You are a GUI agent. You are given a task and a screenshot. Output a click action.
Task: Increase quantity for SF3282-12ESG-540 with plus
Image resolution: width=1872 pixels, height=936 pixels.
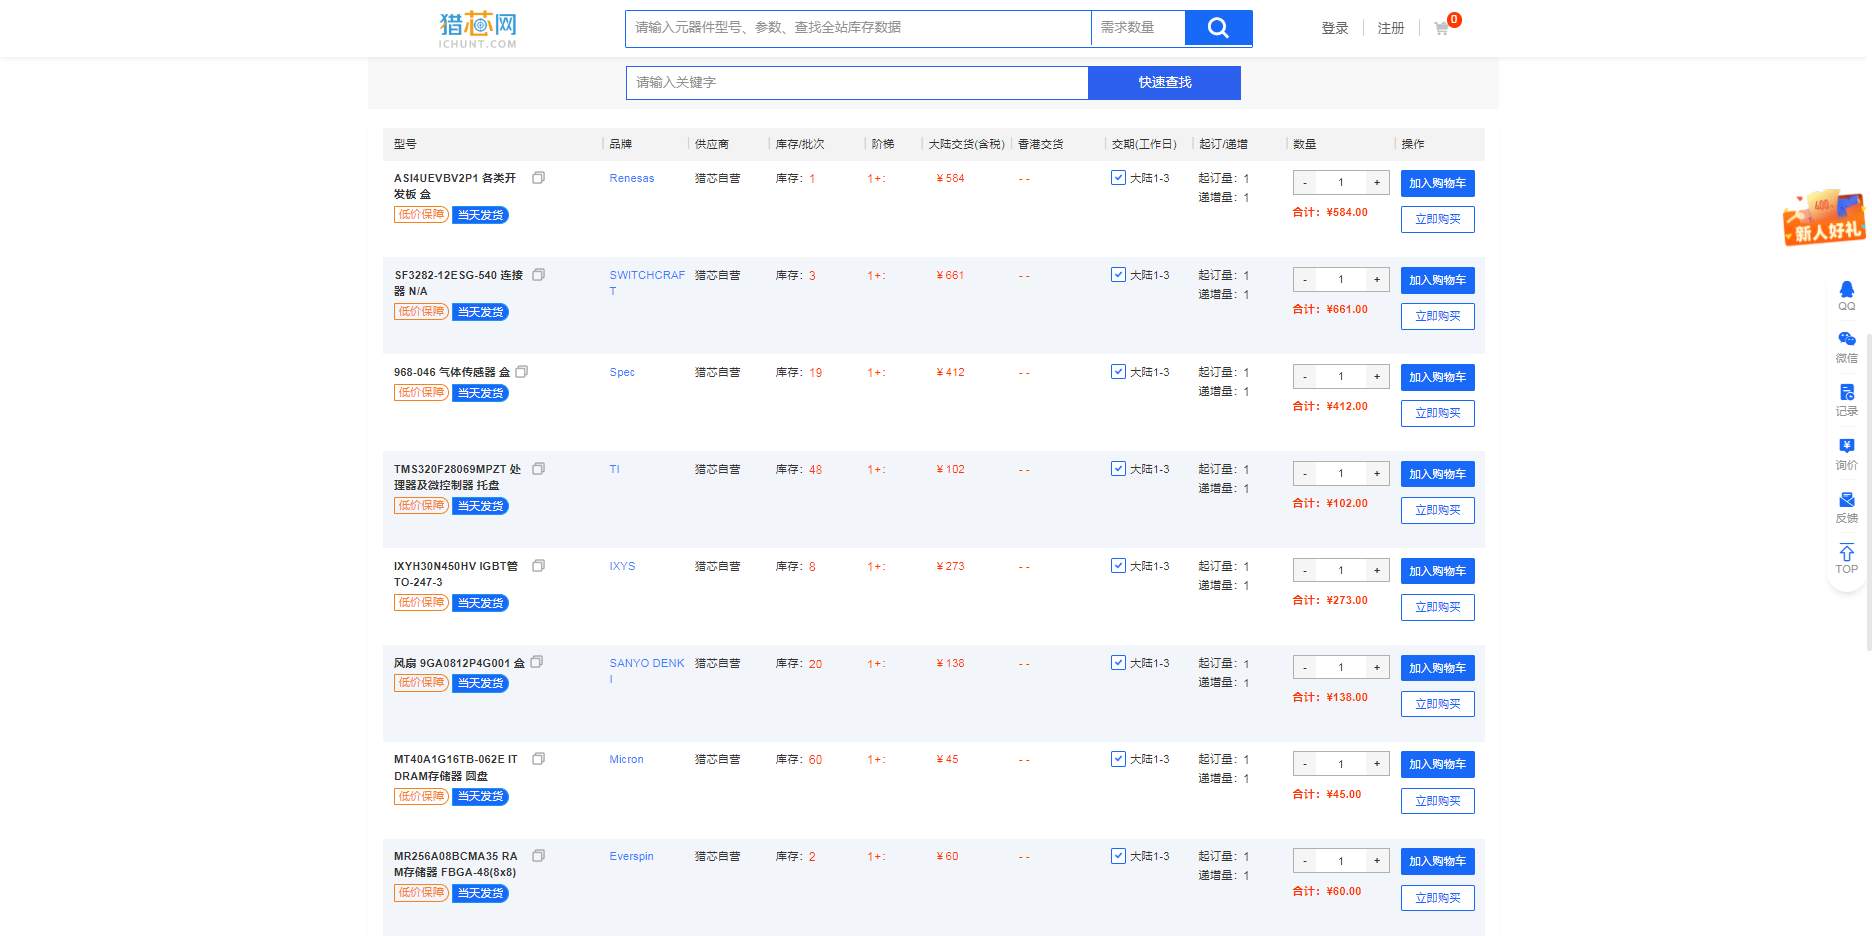click(x=1377, y=280)
